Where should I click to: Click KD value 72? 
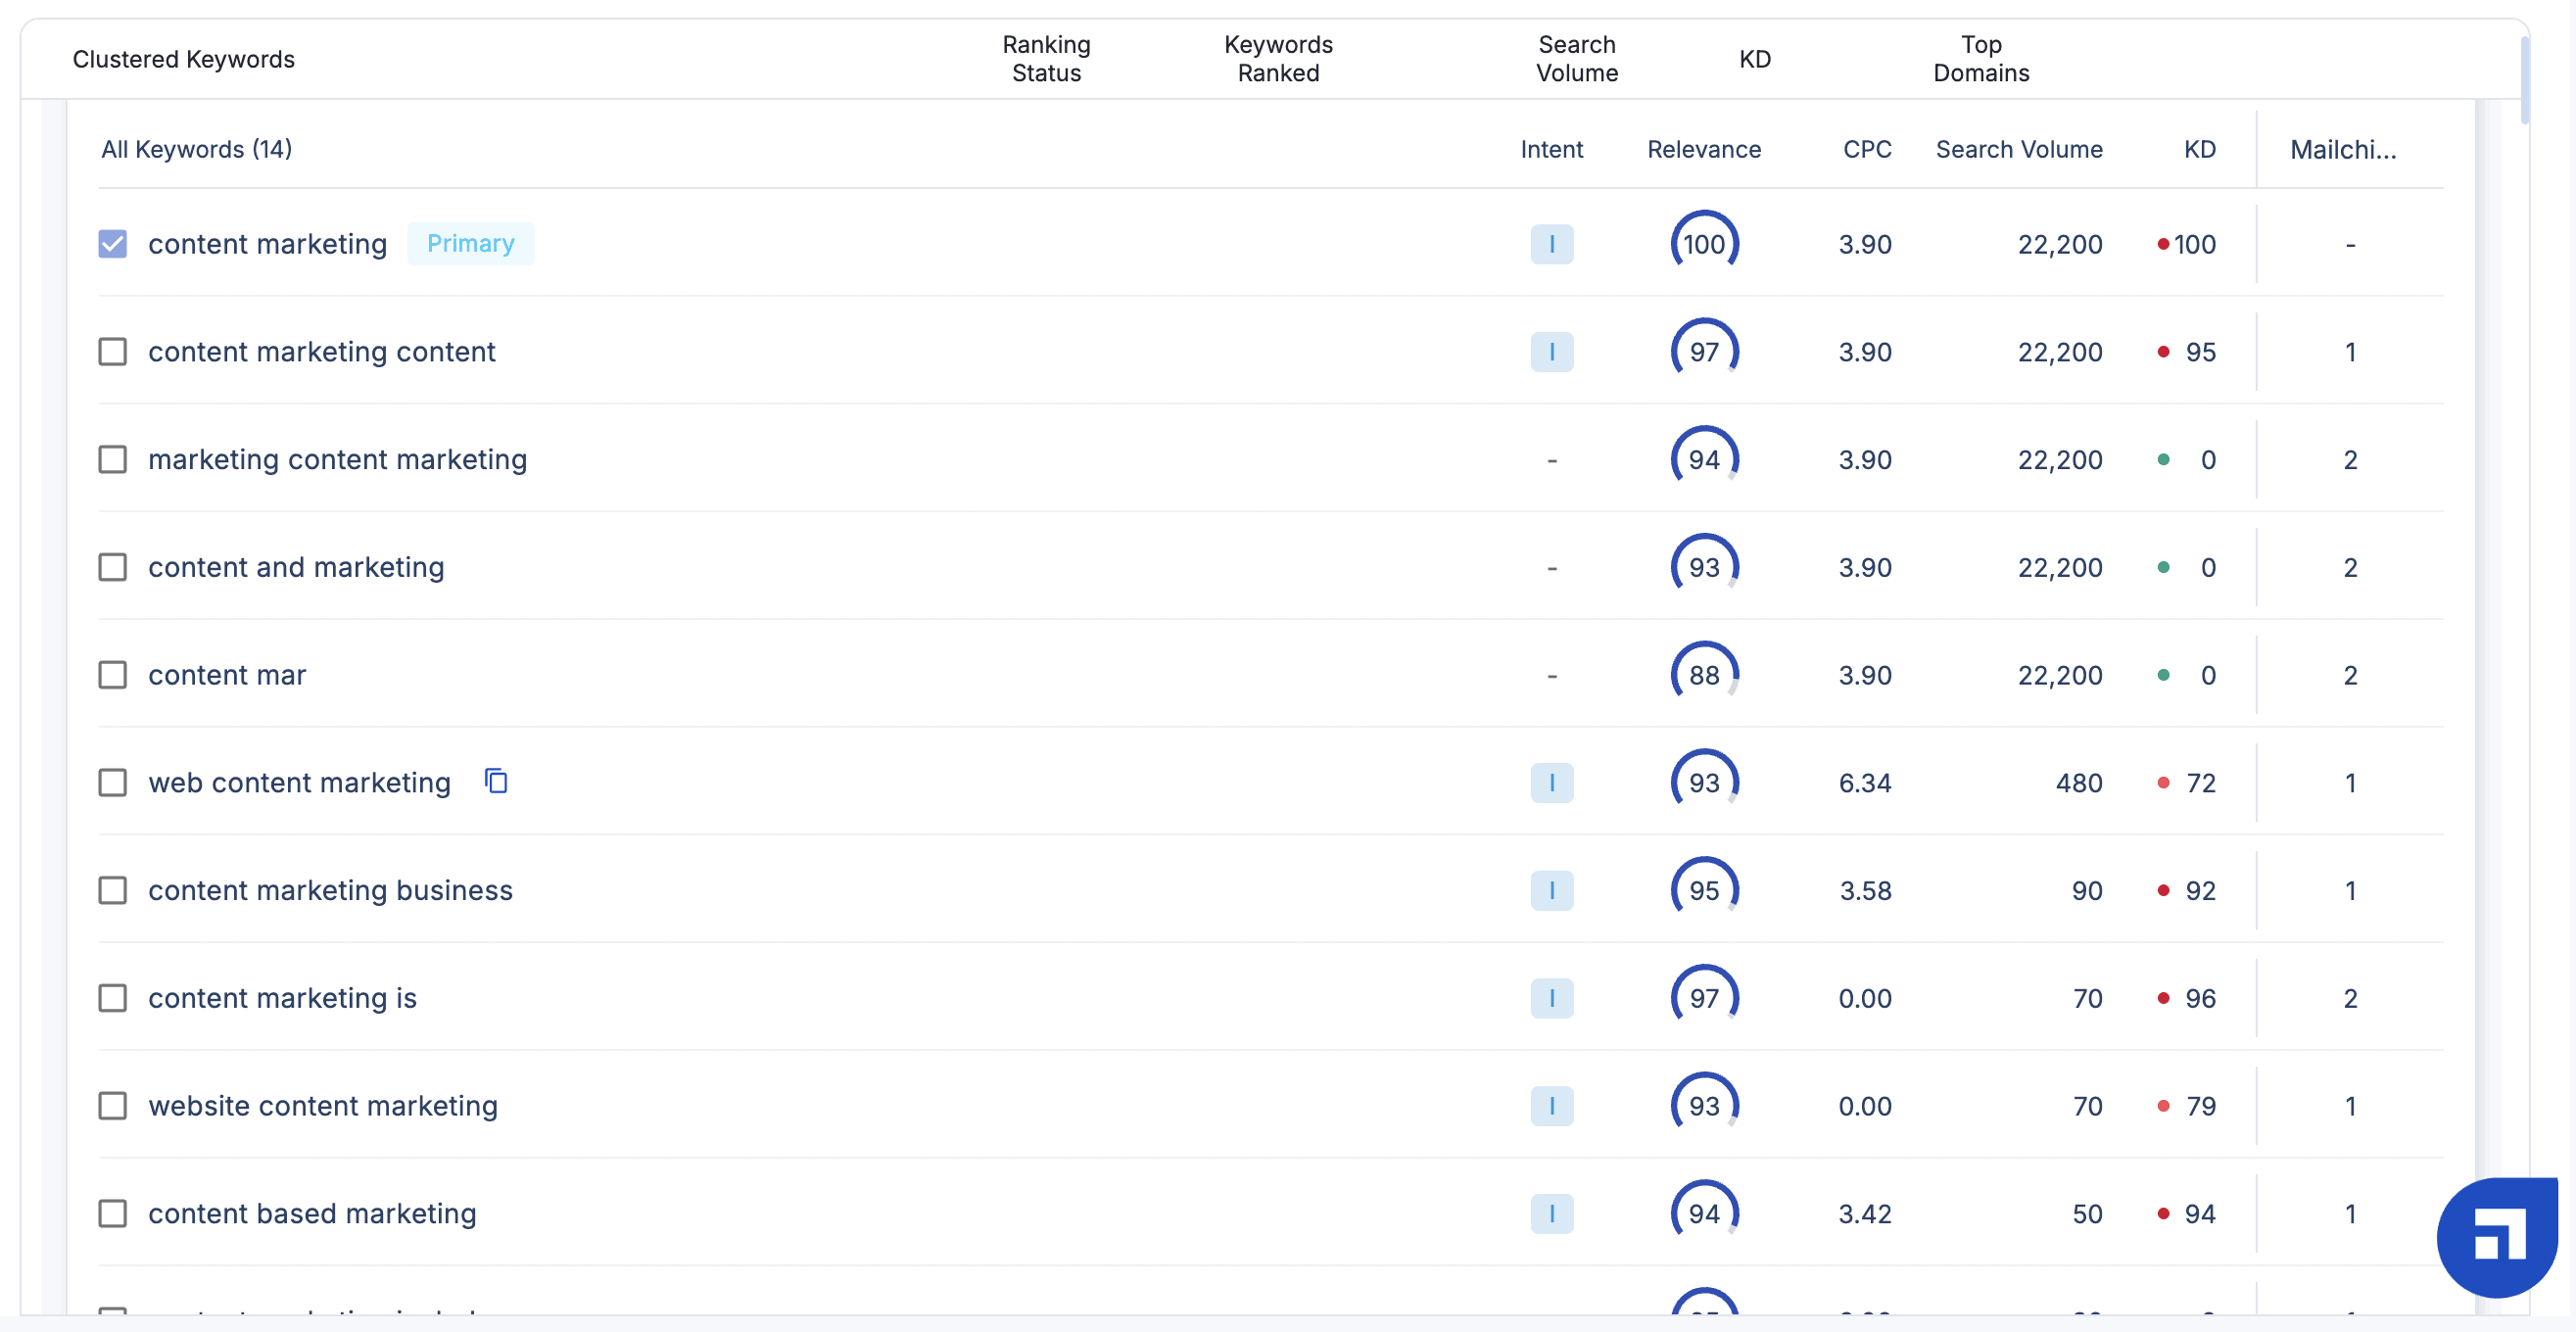2201,783
